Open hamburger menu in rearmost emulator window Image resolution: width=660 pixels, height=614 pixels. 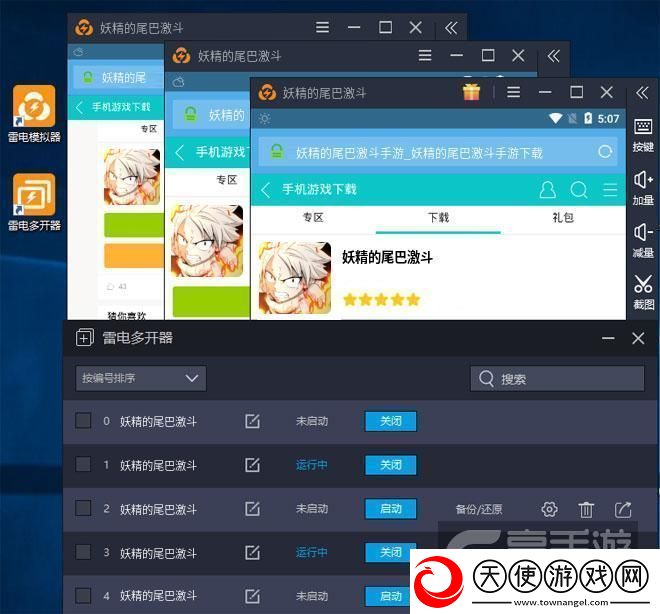tap(322, 27)
